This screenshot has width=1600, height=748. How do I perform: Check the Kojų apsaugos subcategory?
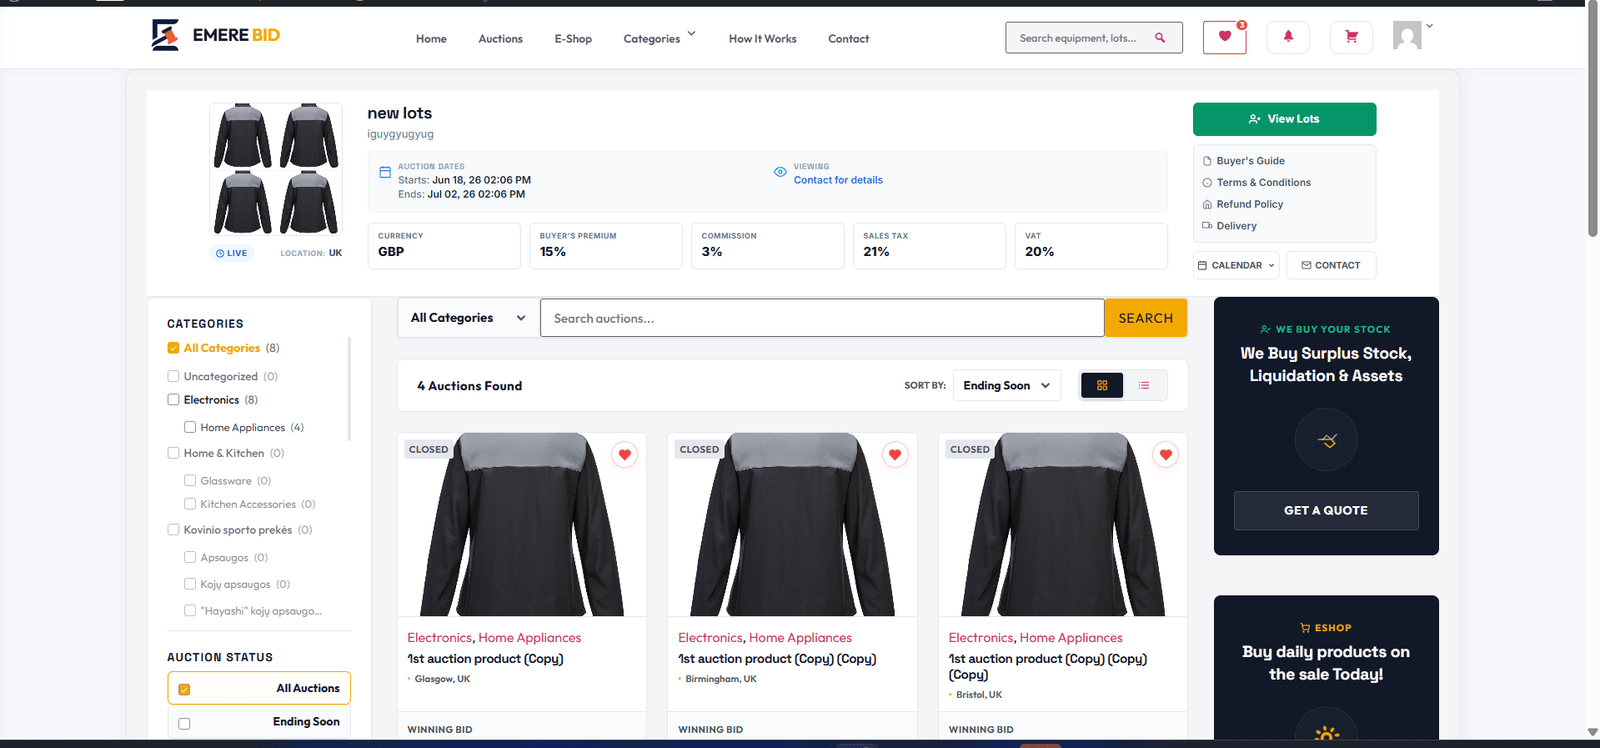pos(190,584)
